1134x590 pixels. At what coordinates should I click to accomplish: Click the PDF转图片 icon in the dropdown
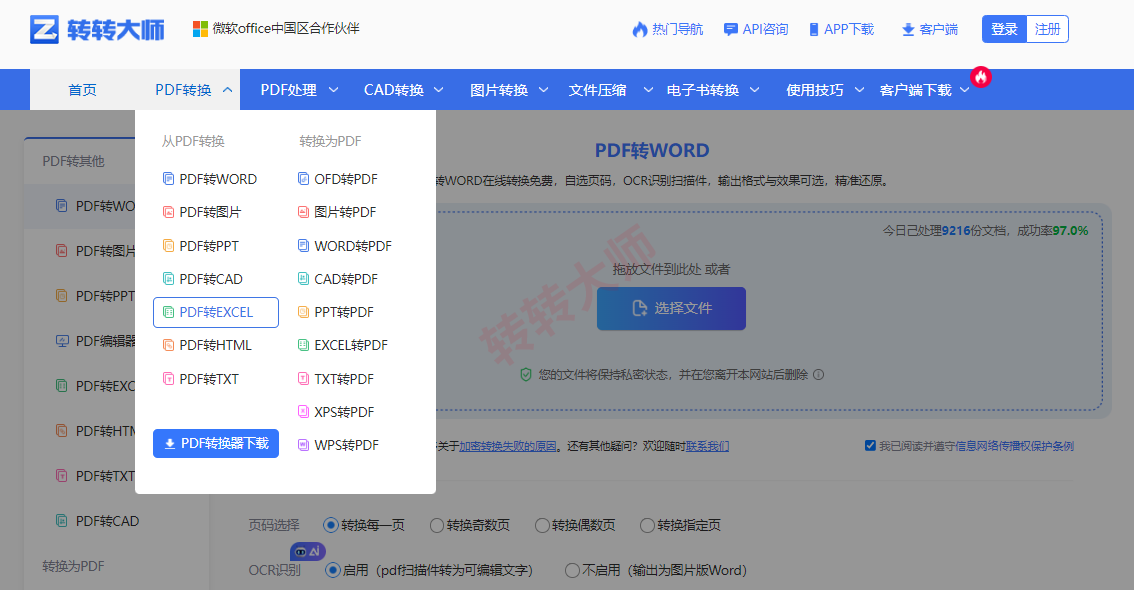(x=169, y=212)
